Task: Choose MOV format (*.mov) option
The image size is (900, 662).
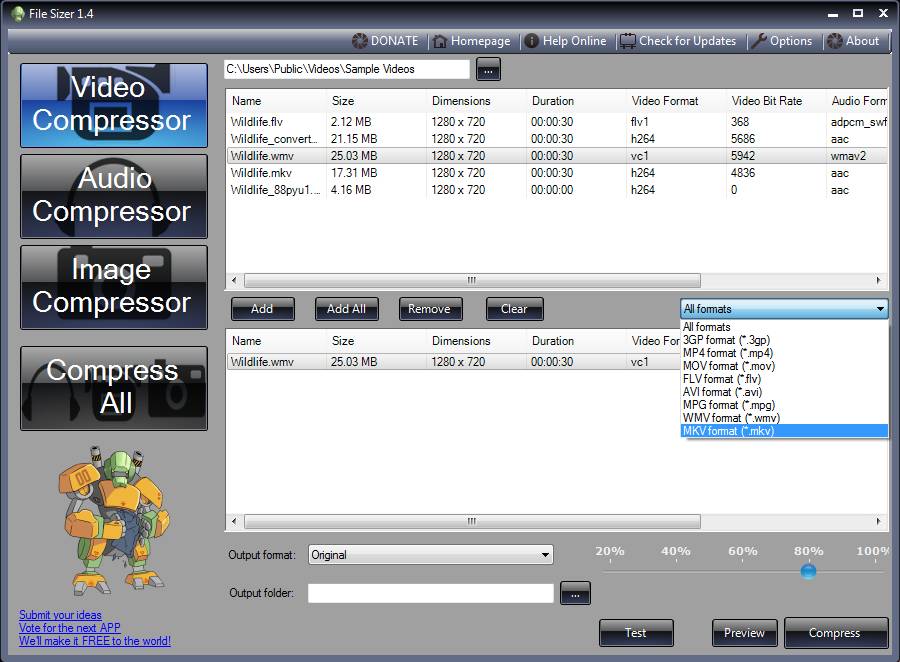Action: click(784, 366)
